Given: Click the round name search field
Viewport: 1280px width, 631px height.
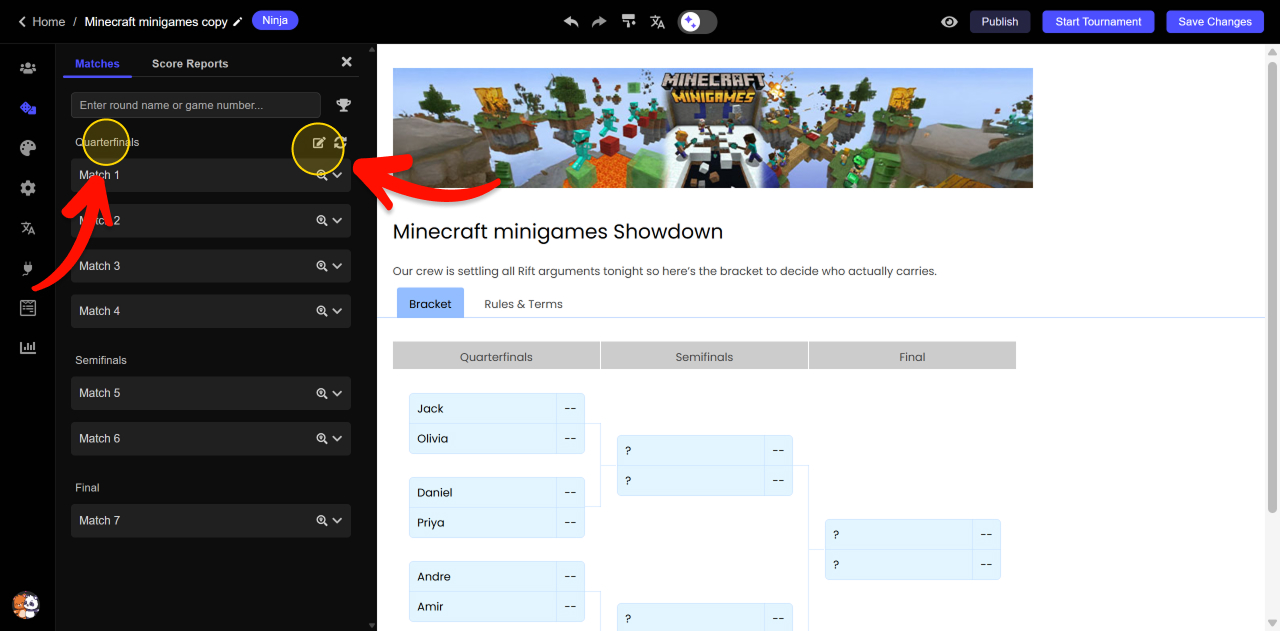Looking at the screenshot, I should [196, 105].
